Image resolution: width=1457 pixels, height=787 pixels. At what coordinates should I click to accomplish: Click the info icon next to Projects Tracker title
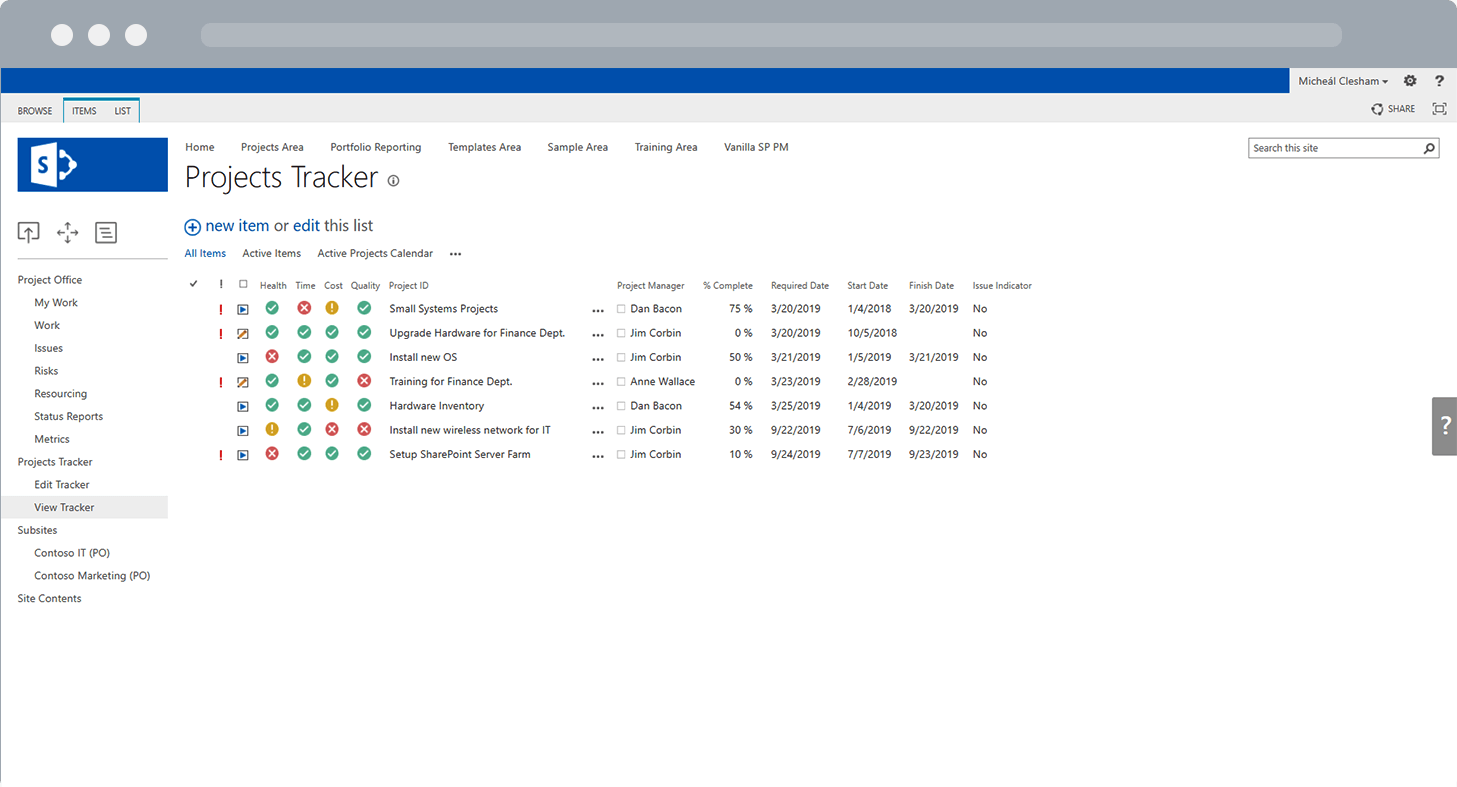(393, 181)
